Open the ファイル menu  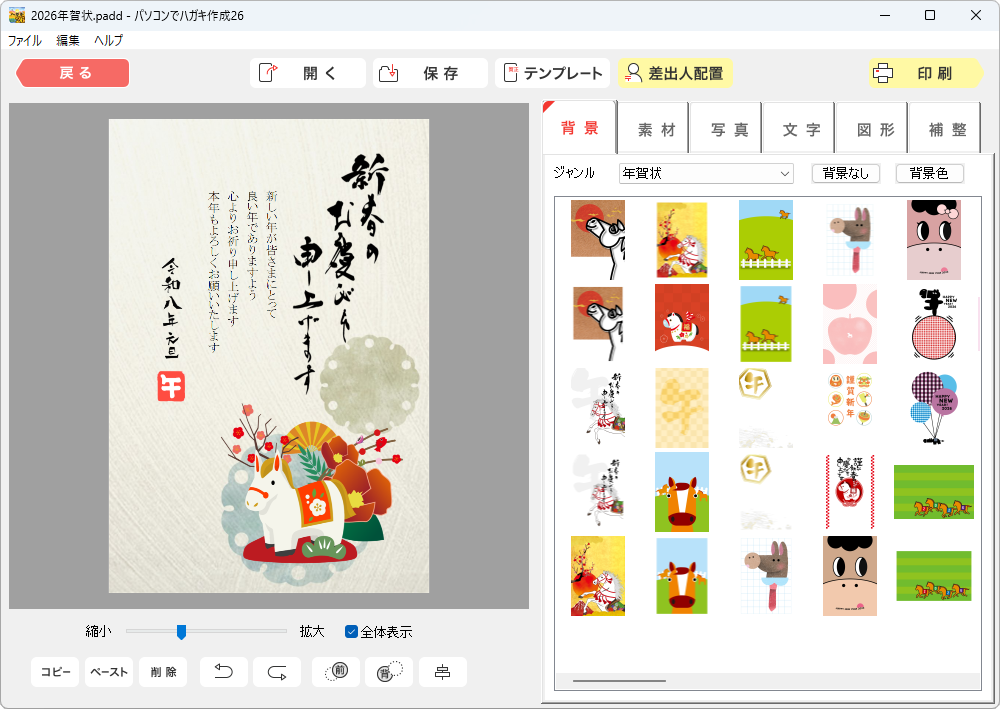[x=25, y=41]
